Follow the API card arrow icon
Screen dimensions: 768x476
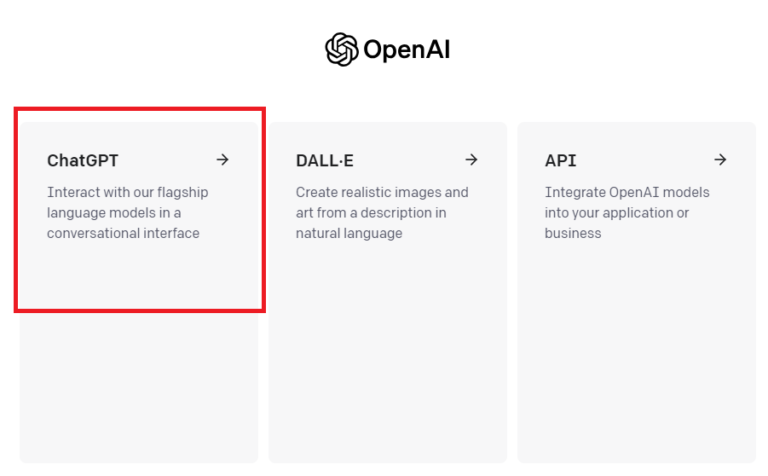click(720, 160)
